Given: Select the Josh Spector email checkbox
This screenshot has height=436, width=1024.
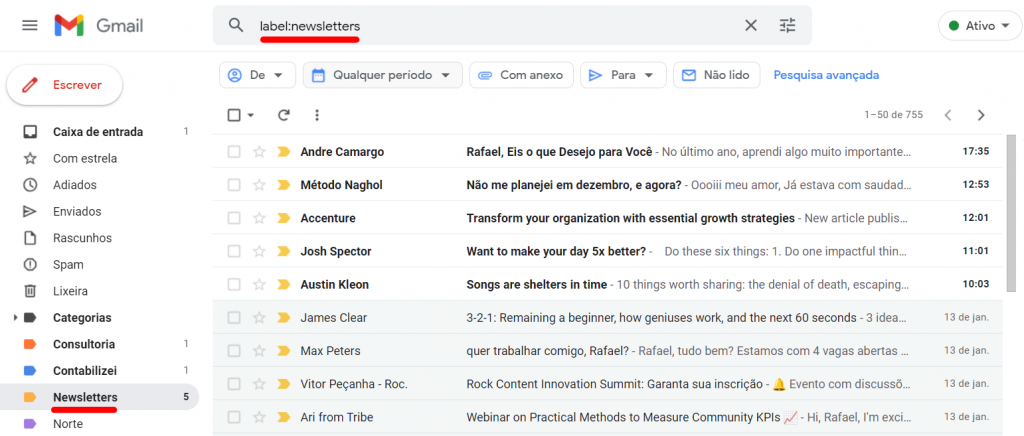Looking at the screenshot, I should pos(234,251).
